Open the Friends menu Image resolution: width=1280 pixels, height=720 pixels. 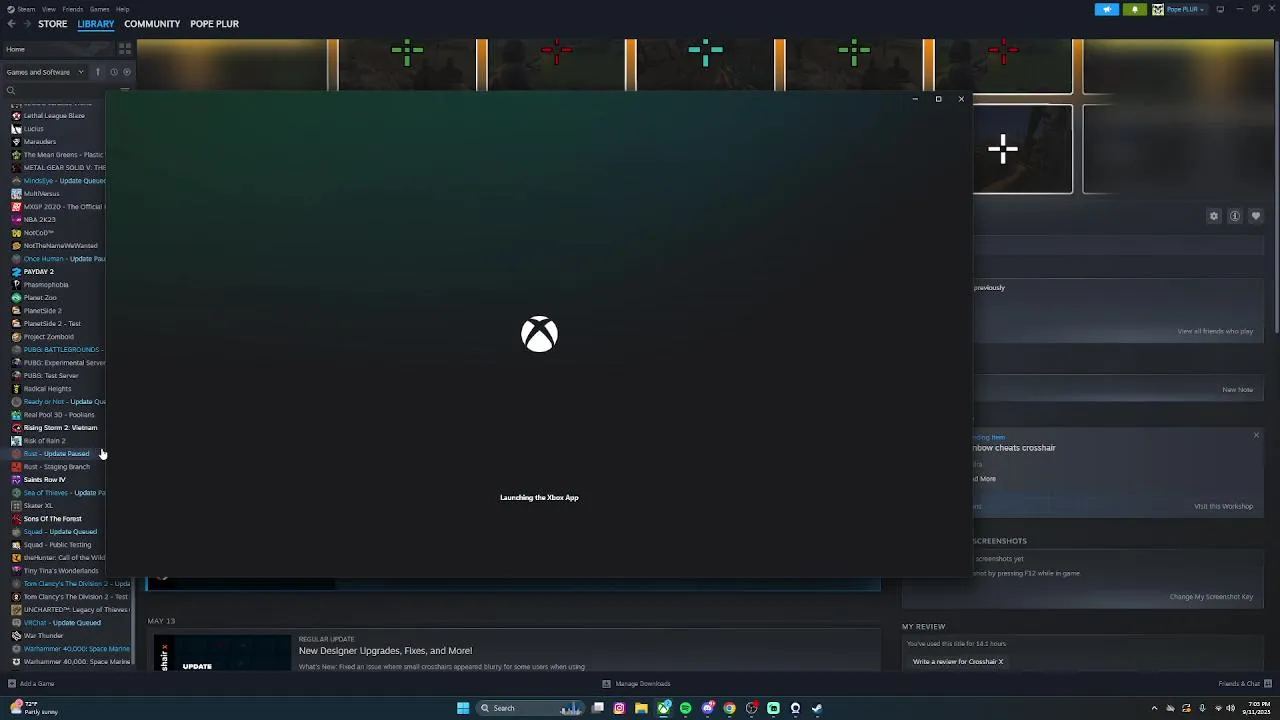tap(73, 9)
